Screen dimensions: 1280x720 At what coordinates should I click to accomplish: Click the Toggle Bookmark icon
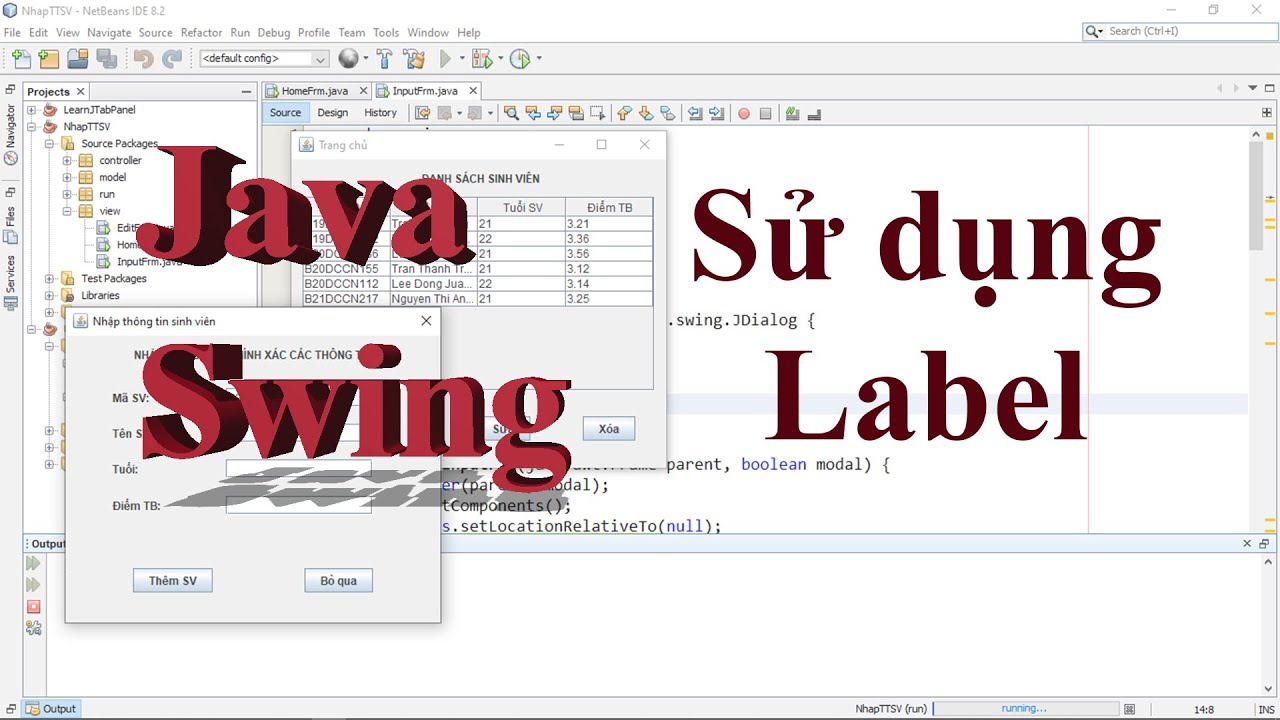(x=668, y=113)
